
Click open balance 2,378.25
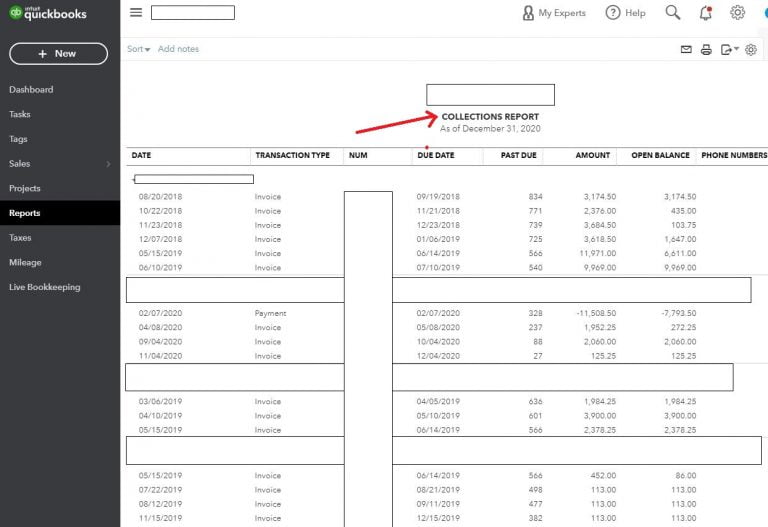[680, 430]
